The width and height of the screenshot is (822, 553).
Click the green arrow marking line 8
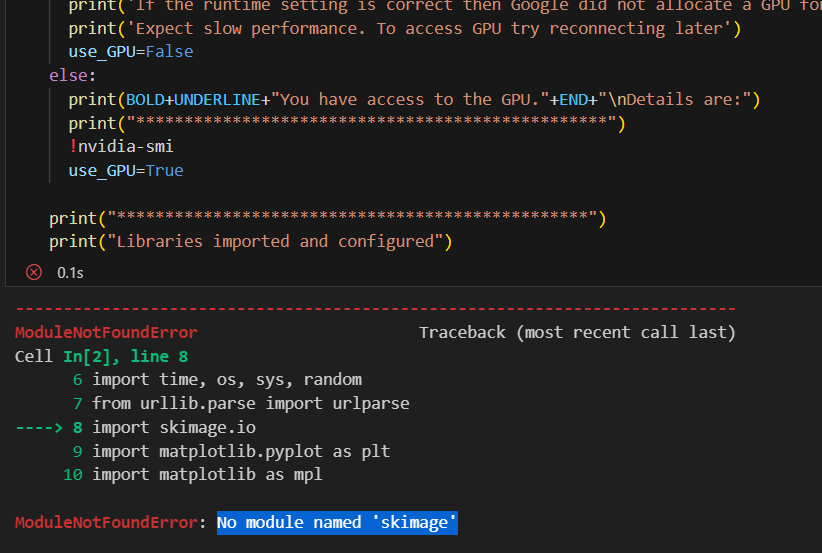(39, 427)
